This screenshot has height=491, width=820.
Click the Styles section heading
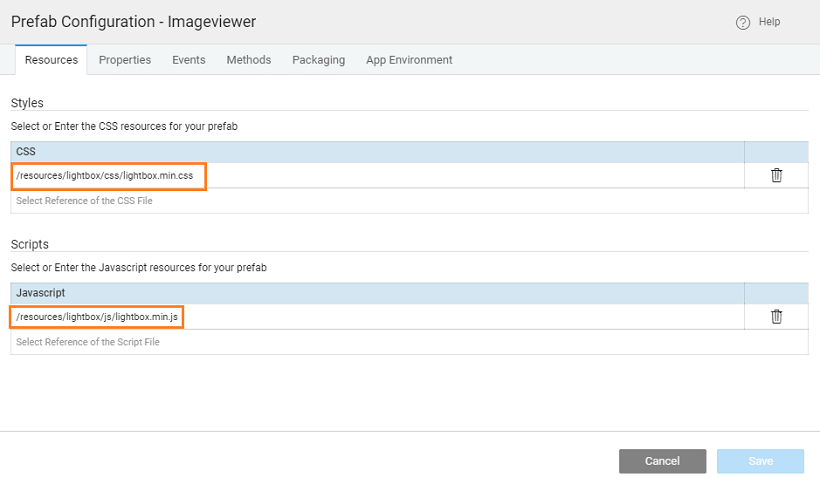click(27, 103)
